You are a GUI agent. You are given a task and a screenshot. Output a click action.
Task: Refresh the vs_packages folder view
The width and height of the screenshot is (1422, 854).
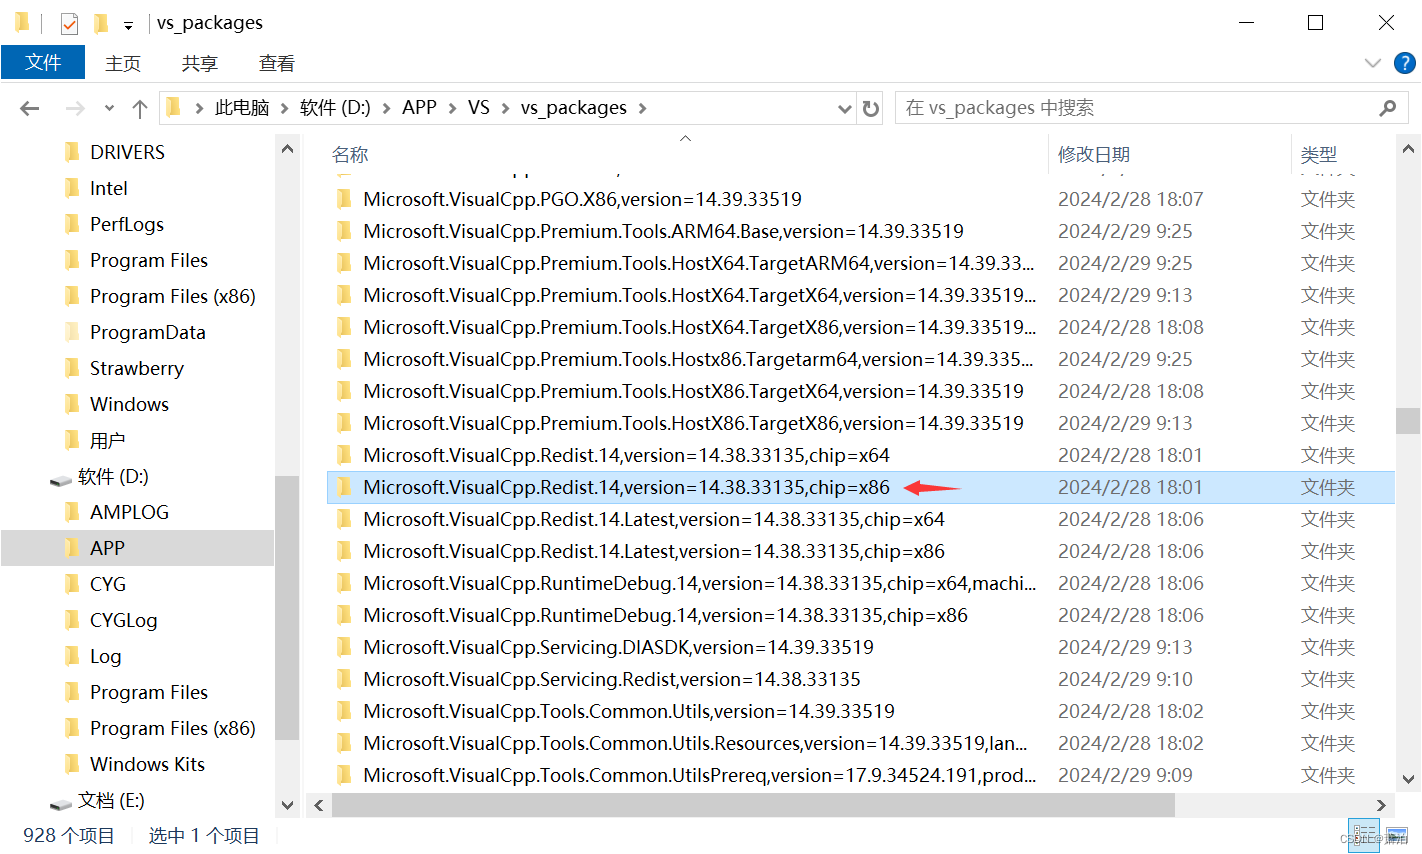[x=869, y=107]
